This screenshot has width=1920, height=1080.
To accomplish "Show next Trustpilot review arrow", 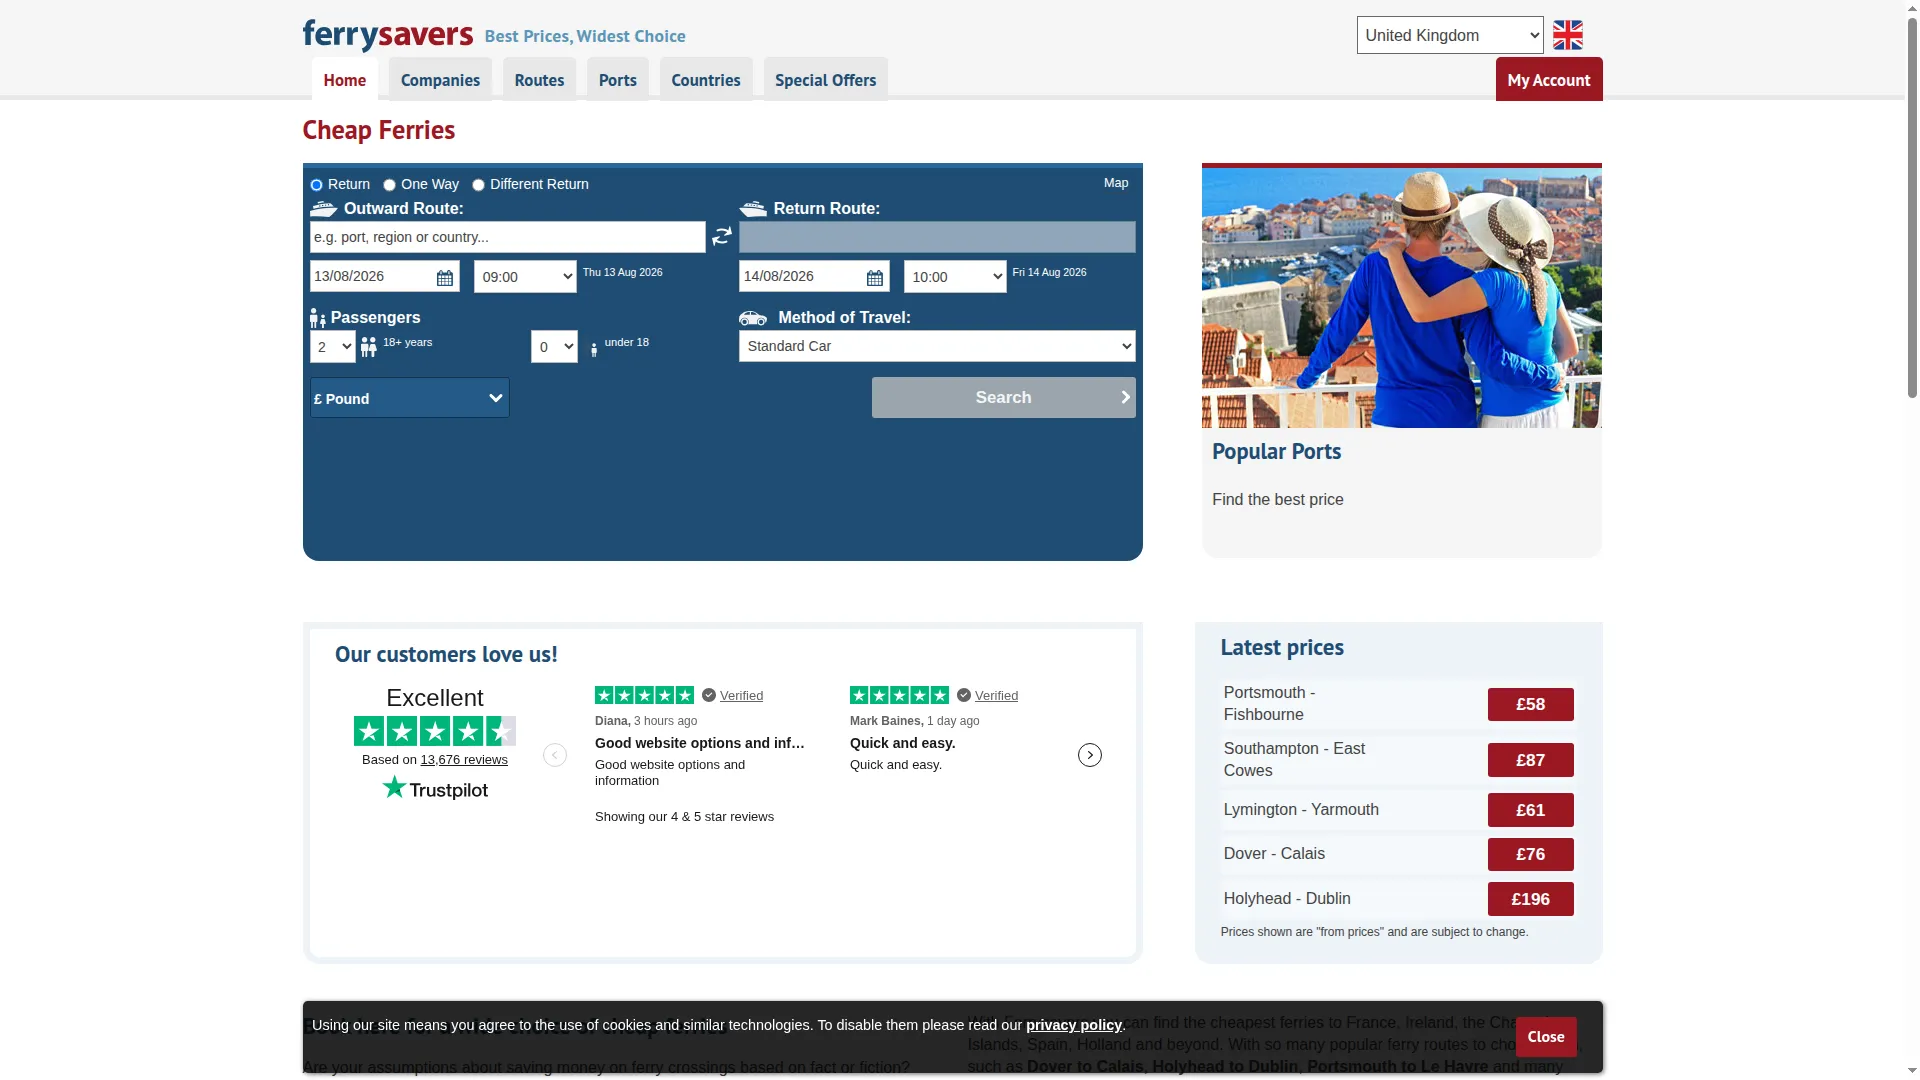I will click(x=1090, y=755).
